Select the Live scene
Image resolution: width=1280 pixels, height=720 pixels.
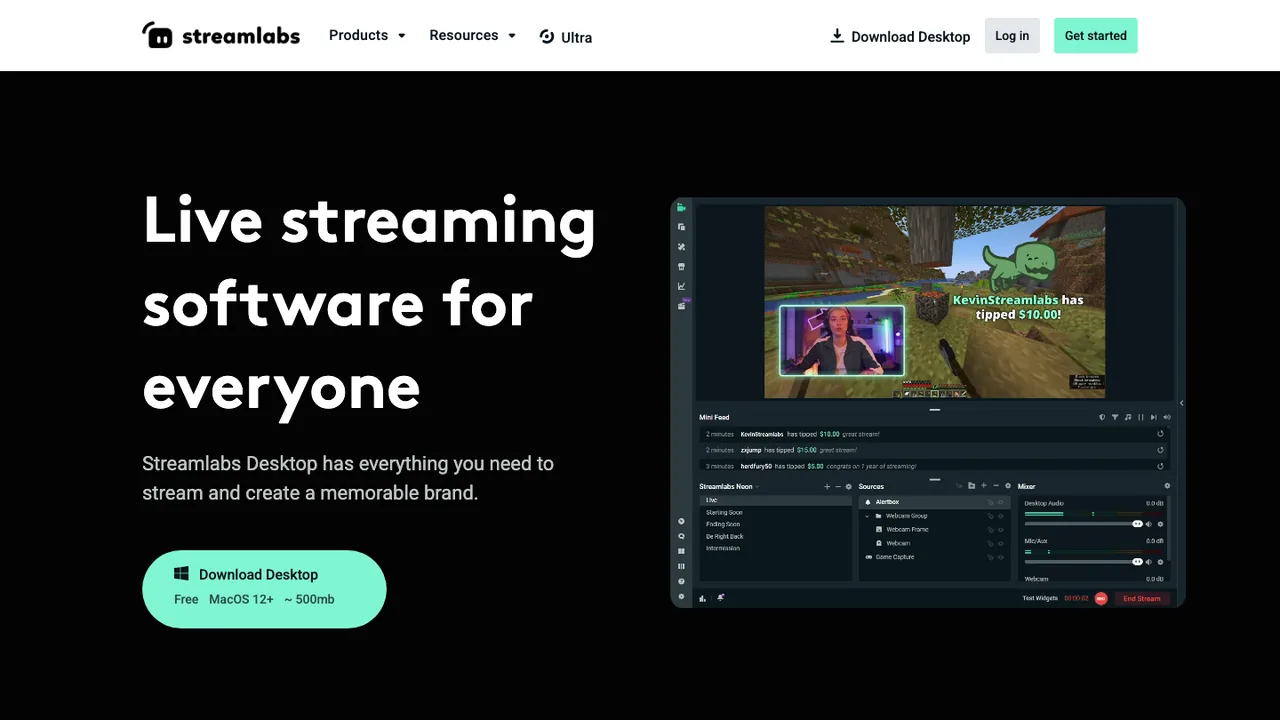(x=775, y=500)
